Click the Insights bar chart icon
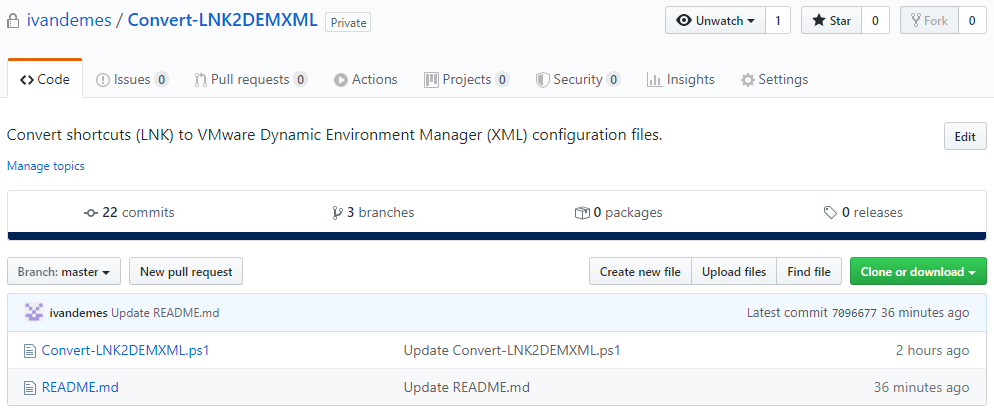The height and width of the screenshot is (413, 994). 654,80
